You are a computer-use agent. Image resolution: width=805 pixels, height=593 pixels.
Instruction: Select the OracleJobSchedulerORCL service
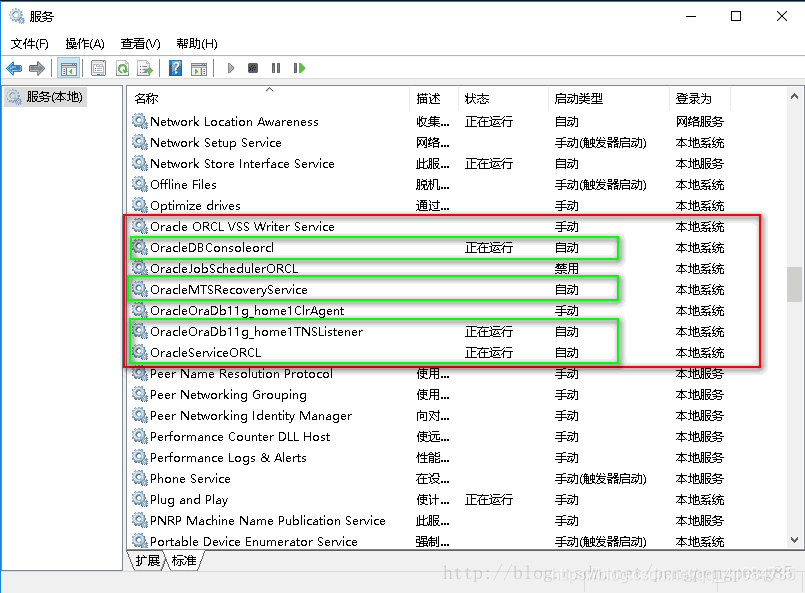429,269
